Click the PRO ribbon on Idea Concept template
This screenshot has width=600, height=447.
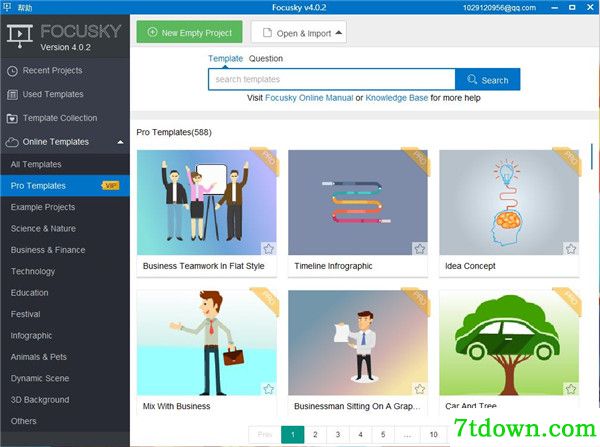tap(568, 161)
